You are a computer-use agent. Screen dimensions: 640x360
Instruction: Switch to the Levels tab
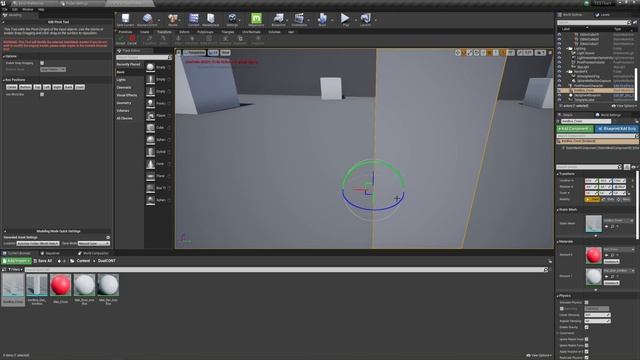click(602, 15)
